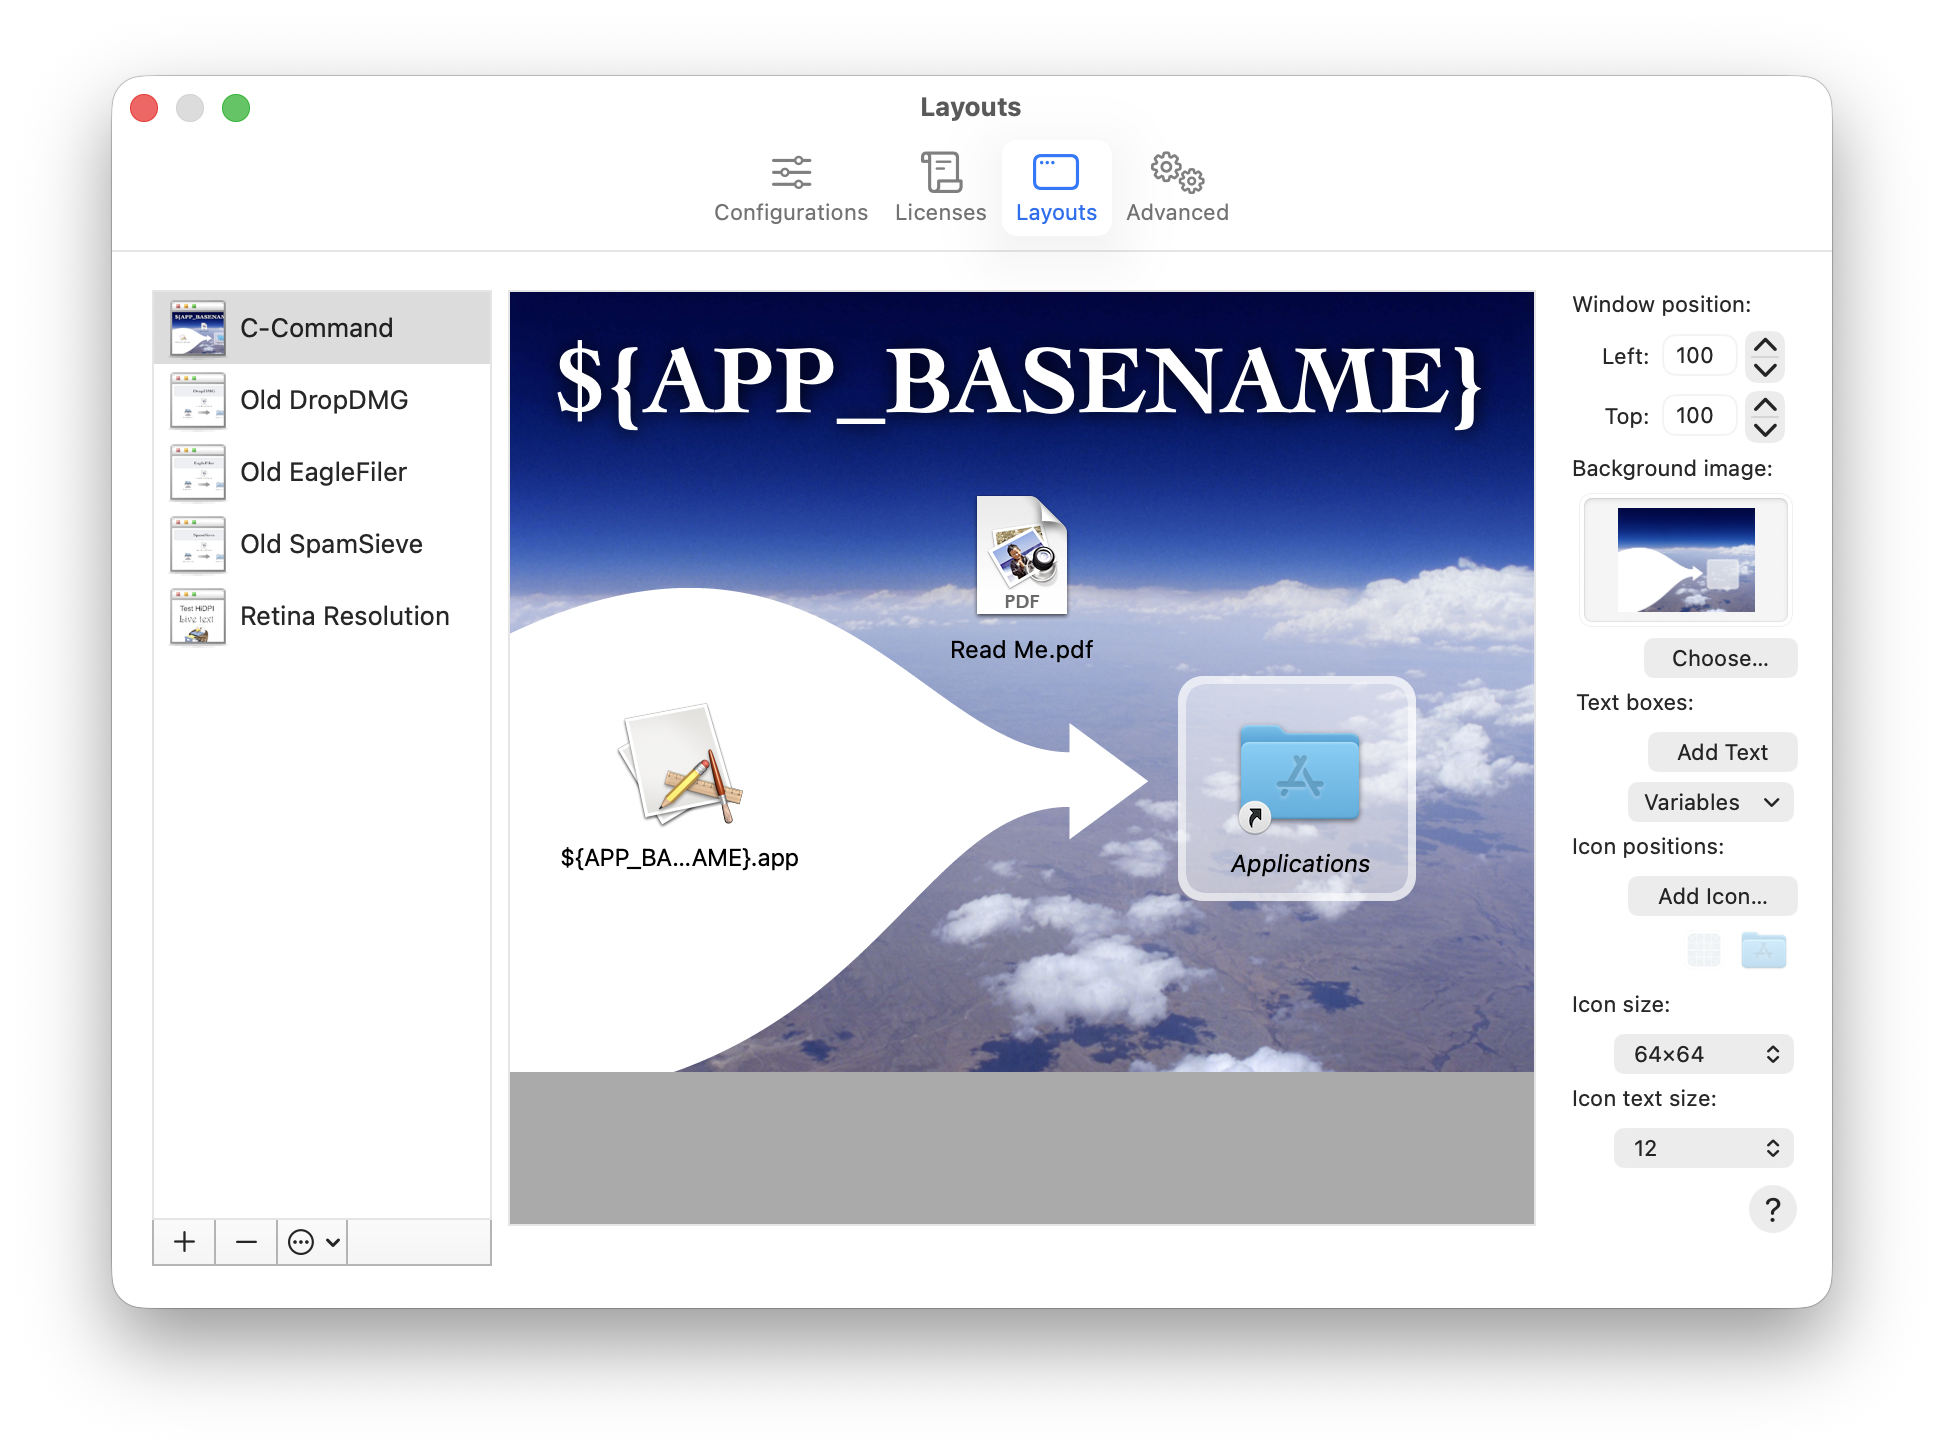The image size is (1944, 1456).
Task: Click the Add Text button
Action: [x=1722, y=751]
